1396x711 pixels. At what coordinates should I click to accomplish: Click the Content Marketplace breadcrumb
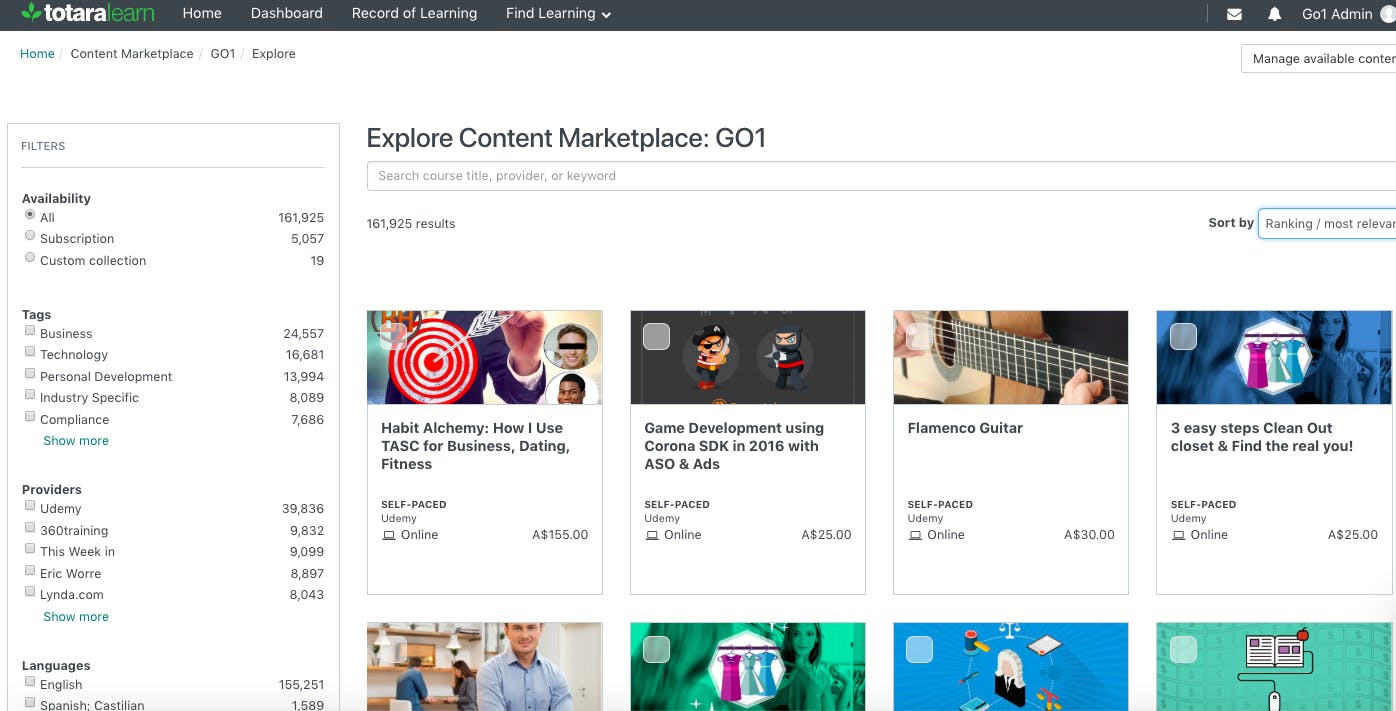click(x=132, y=54)
